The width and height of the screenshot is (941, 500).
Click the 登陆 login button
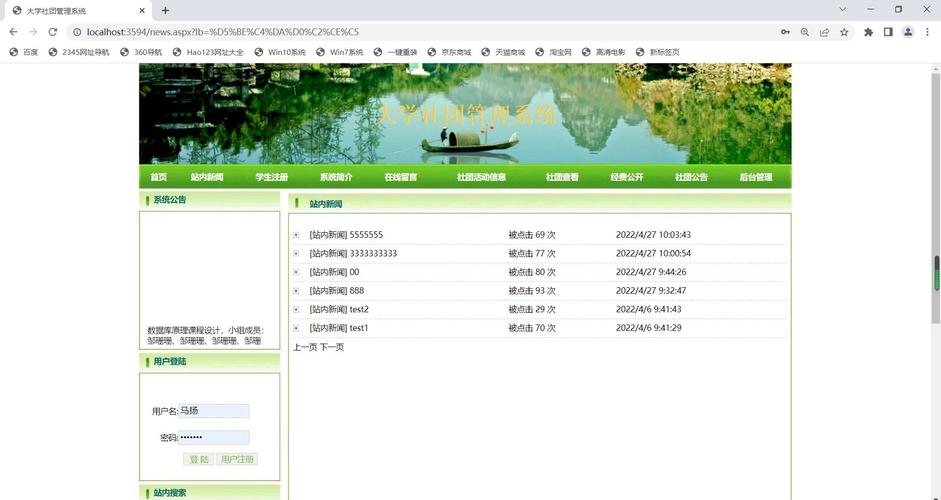199,459
